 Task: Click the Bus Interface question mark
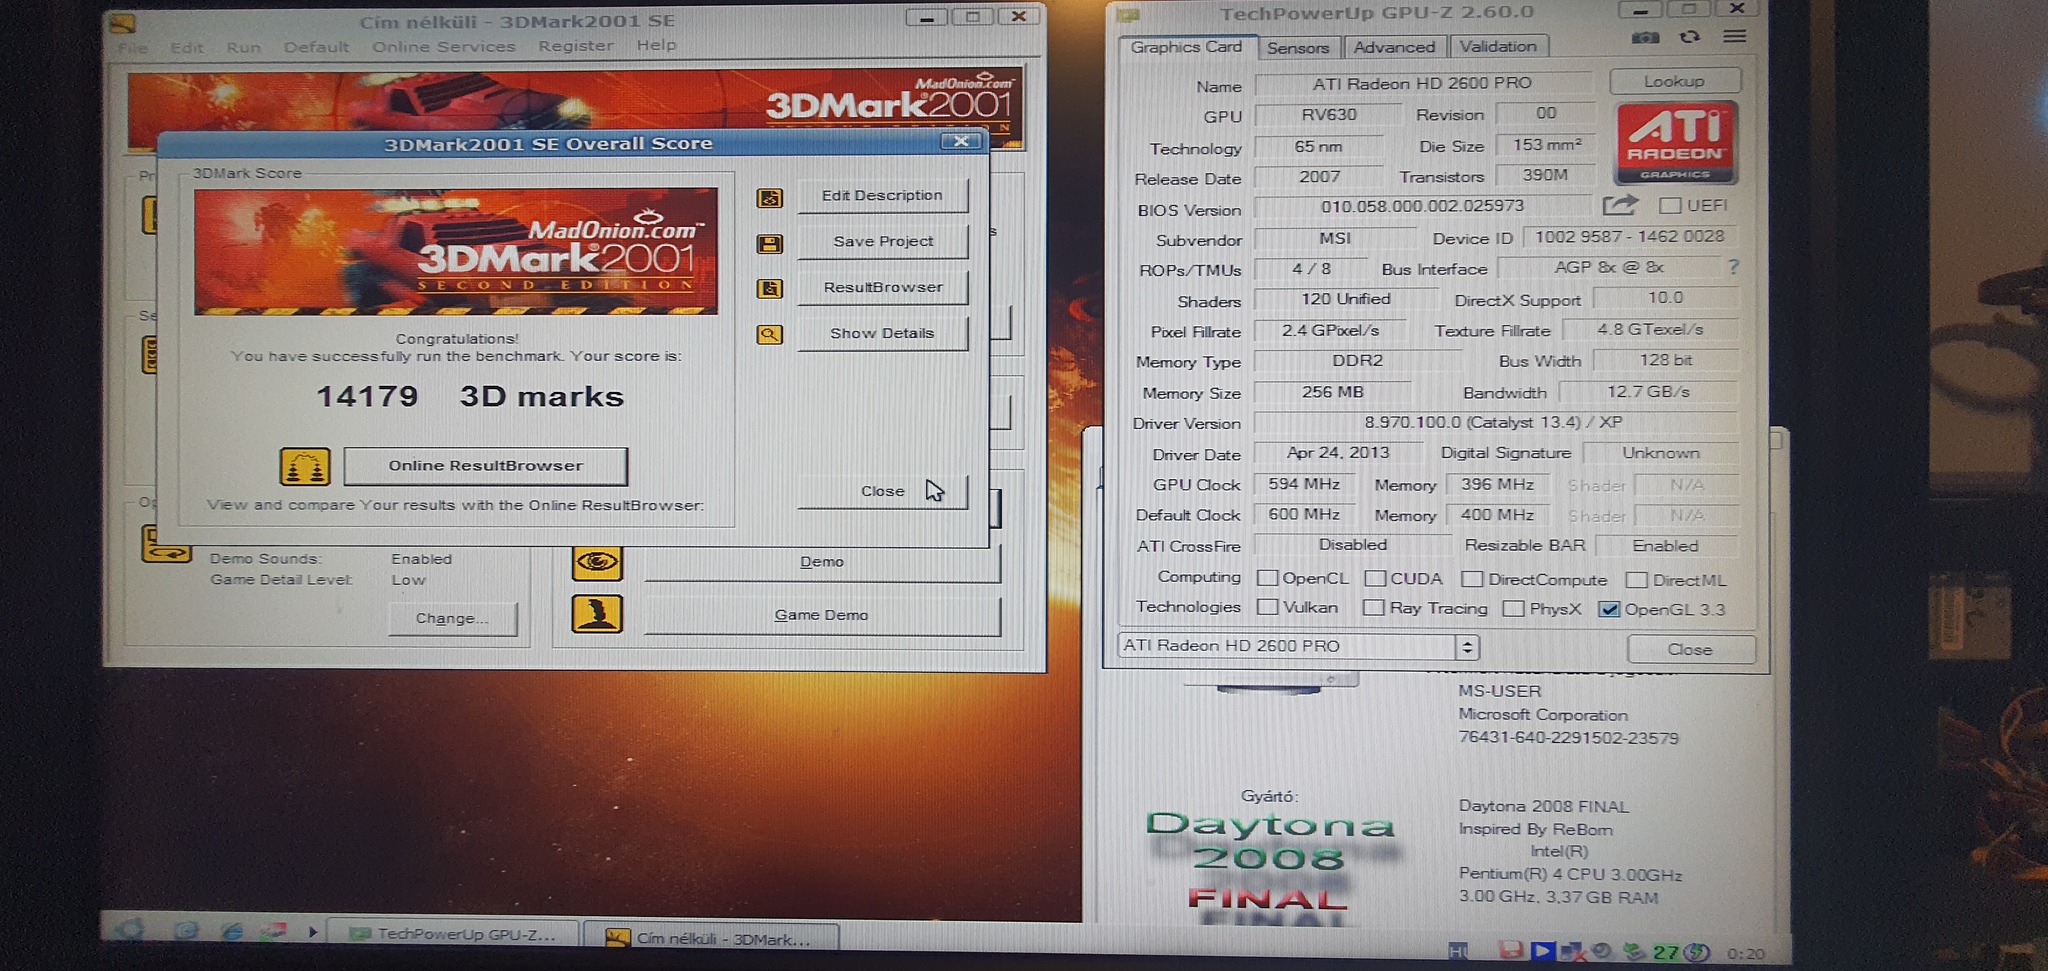[x=1733, y=267]
